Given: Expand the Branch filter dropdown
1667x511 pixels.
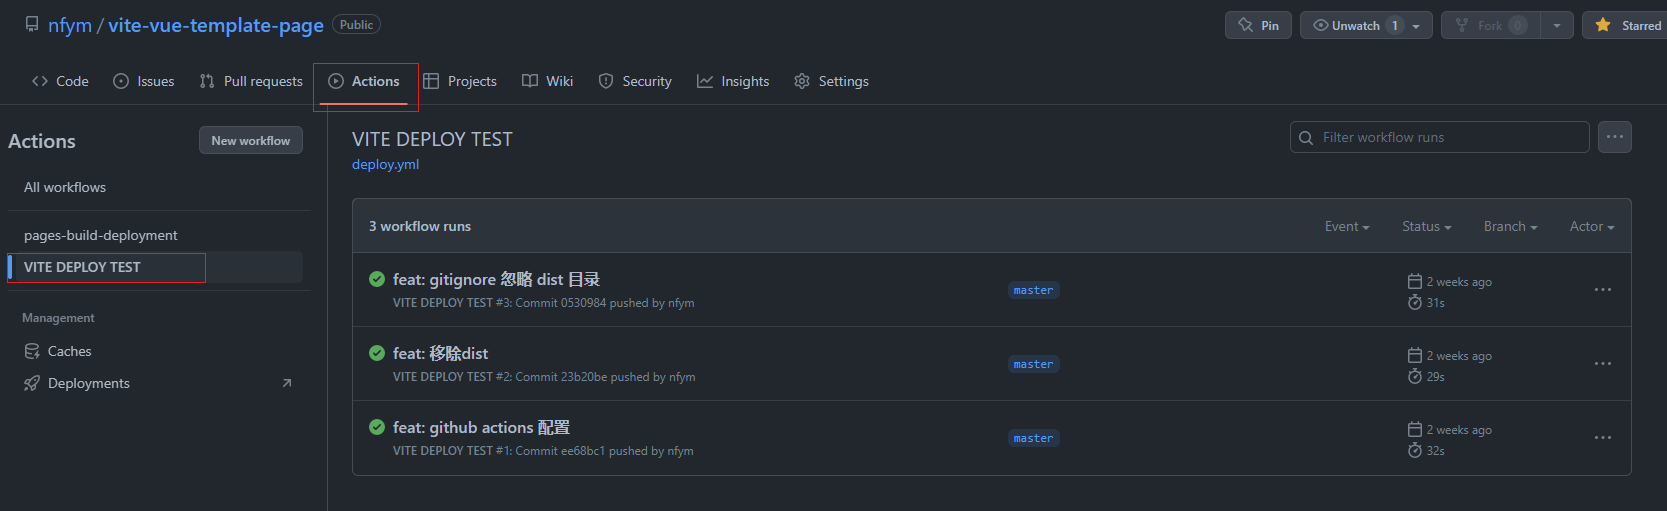Looking at the screenshot, I should tap(1510, 226).
